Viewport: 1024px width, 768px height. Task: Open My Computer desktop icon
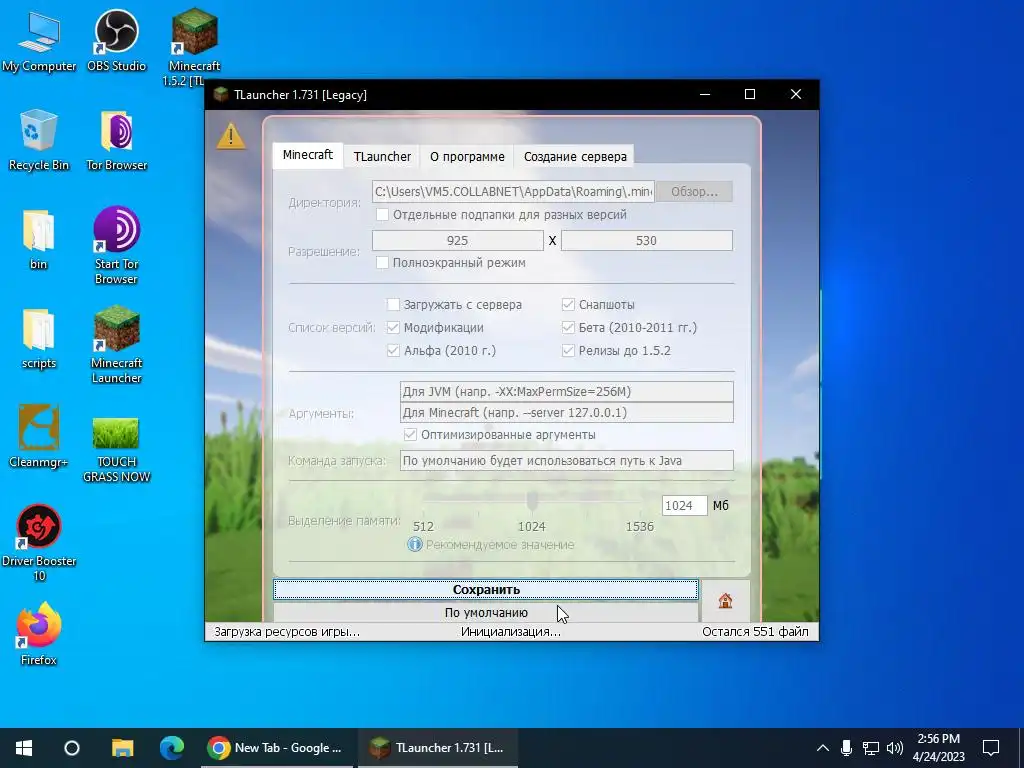click(39, 42)
